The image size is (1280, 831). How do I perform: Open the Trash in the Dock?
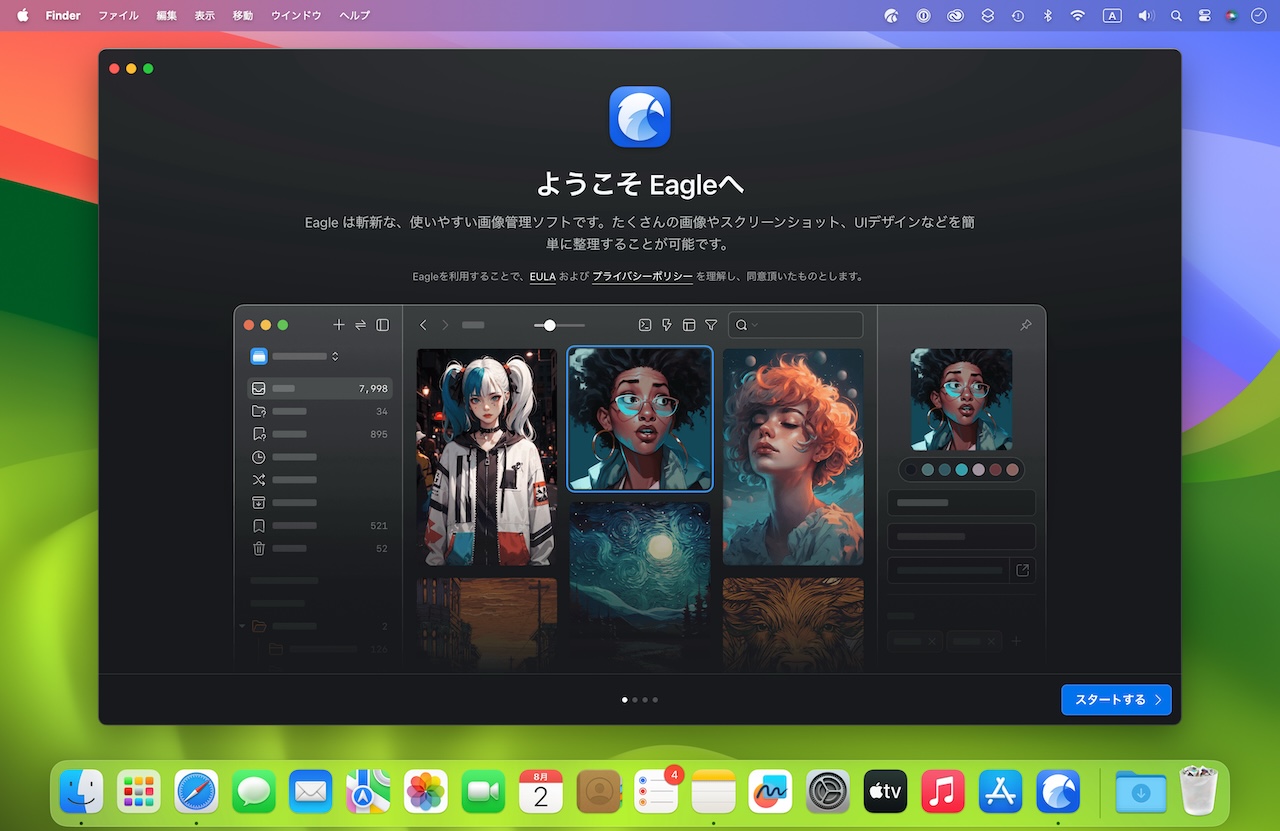(1198, 792)
